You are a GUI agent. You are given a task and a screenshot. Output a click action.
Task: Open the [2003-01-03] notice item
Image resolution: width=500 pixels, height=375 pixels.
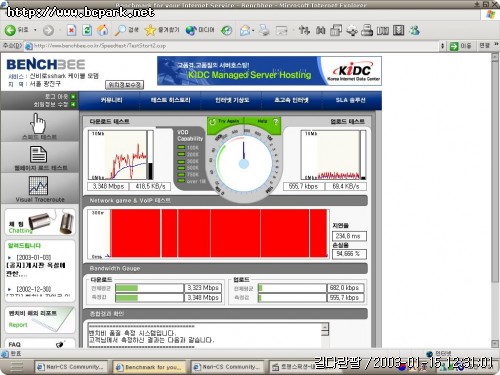click(x=37, y=265)
